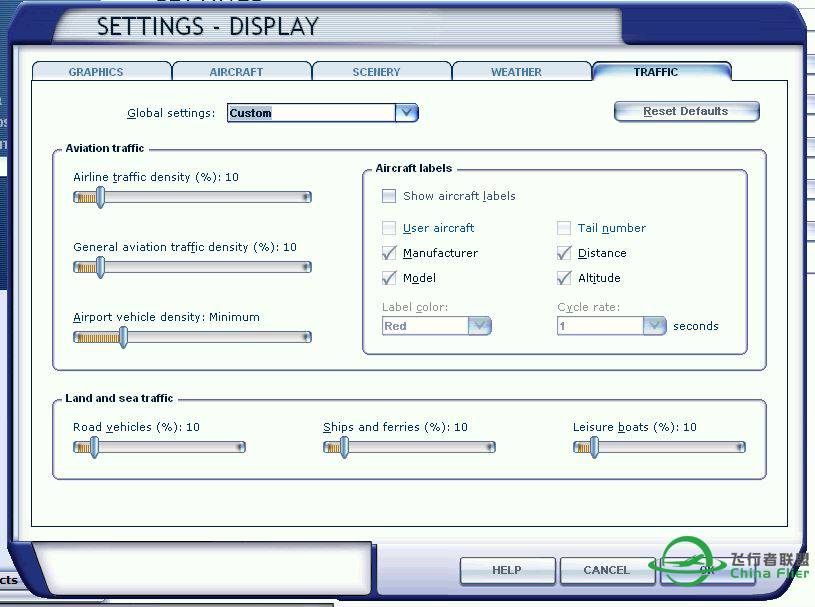The height and width of the screenshot is (607, 815).
Task: Open the Cycle rate dropdown arrow
Action: click(654, 326)
